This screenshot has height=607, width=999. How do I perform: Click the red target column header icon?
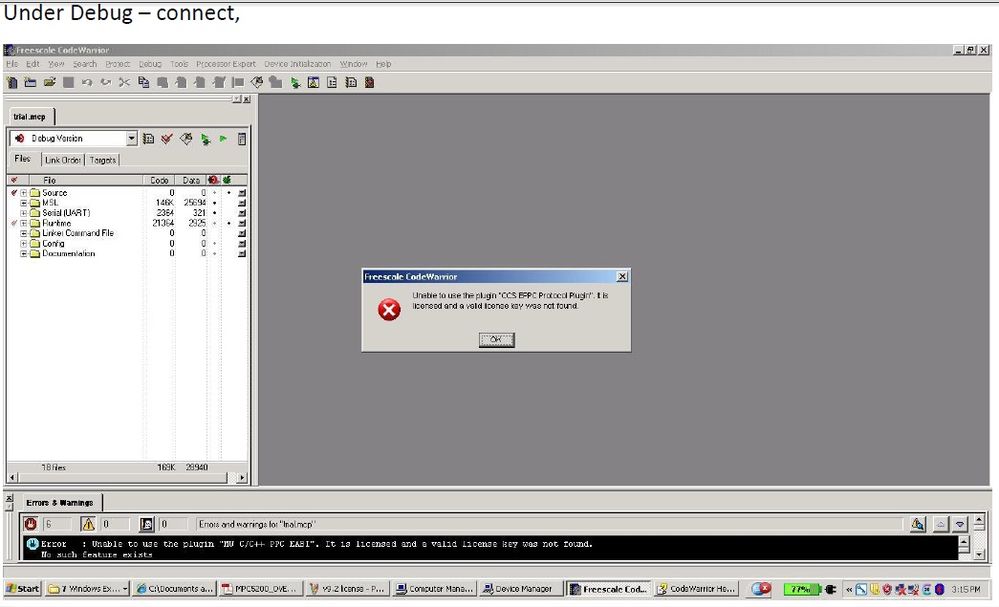(x=213, y=180)
